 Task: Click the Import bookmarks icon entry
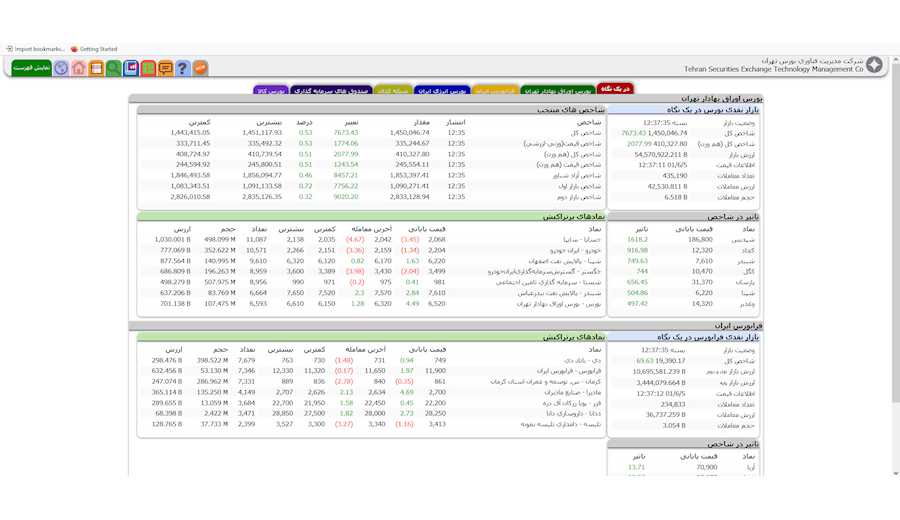36,49
